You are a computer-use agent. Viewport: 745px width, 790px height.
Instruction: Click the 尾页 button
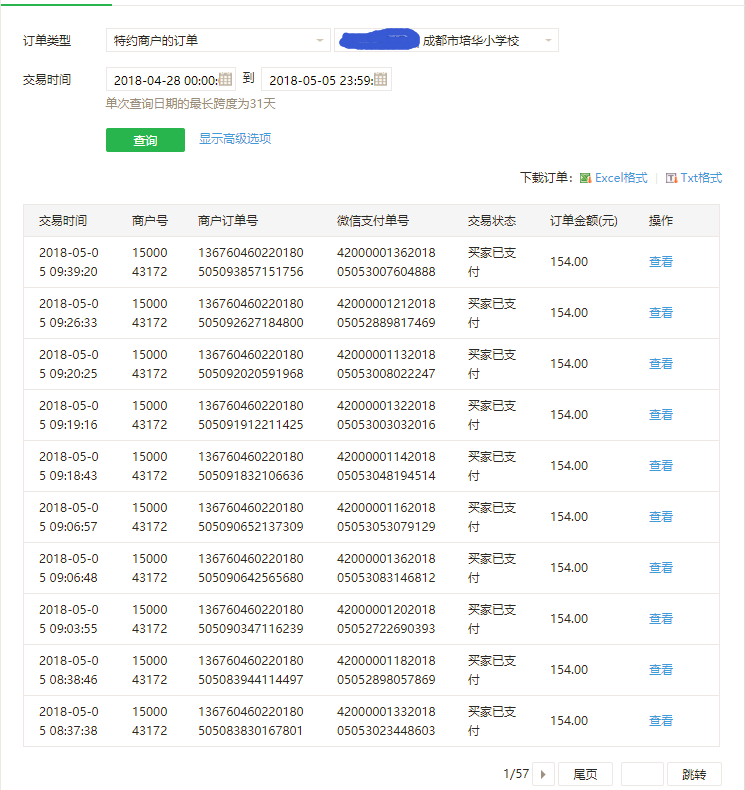tap(585, 774)
